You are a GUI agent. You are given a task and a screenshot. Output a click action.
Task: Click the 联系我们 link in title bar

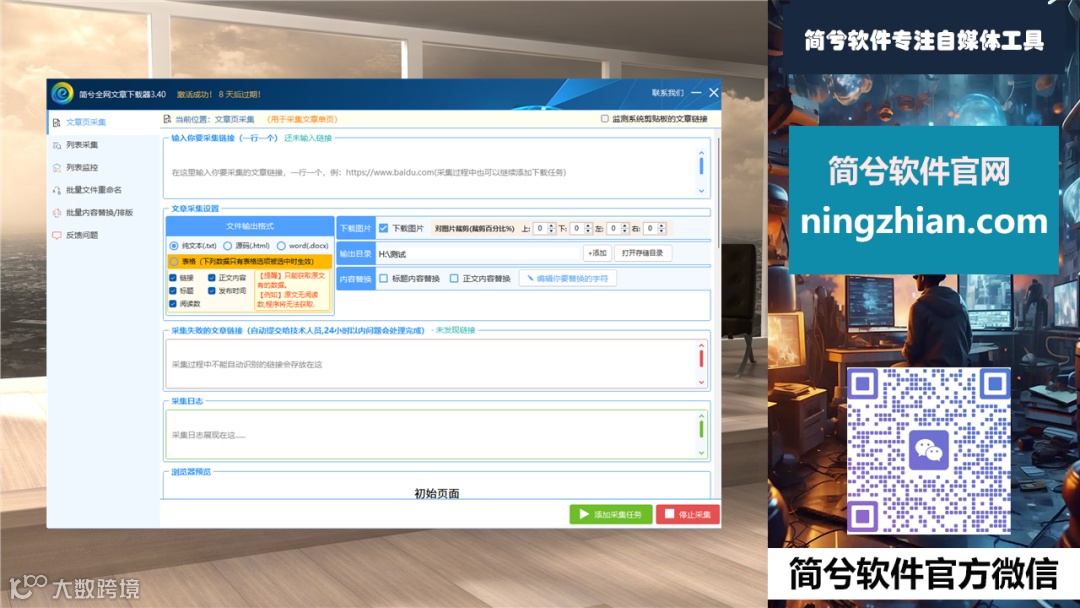coord(667,92)
